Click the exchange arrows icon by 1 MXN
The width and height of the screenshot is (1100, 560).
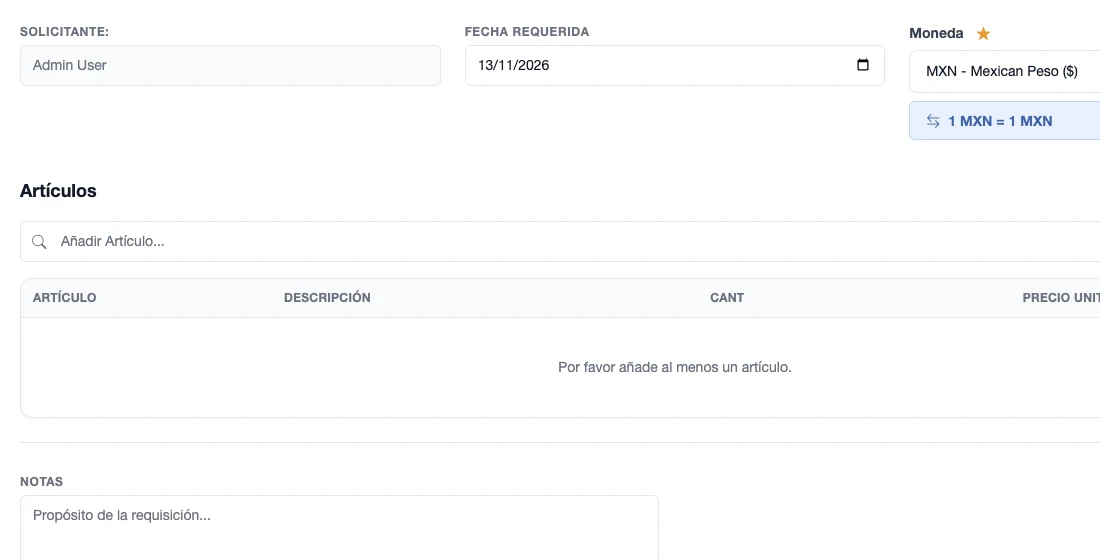[933, 121]
